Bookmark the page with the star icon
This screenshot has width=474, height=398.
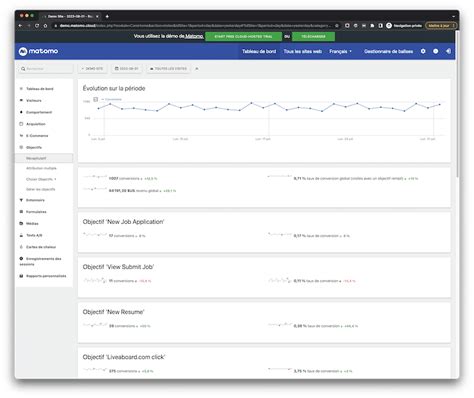(x=337, y=26)
